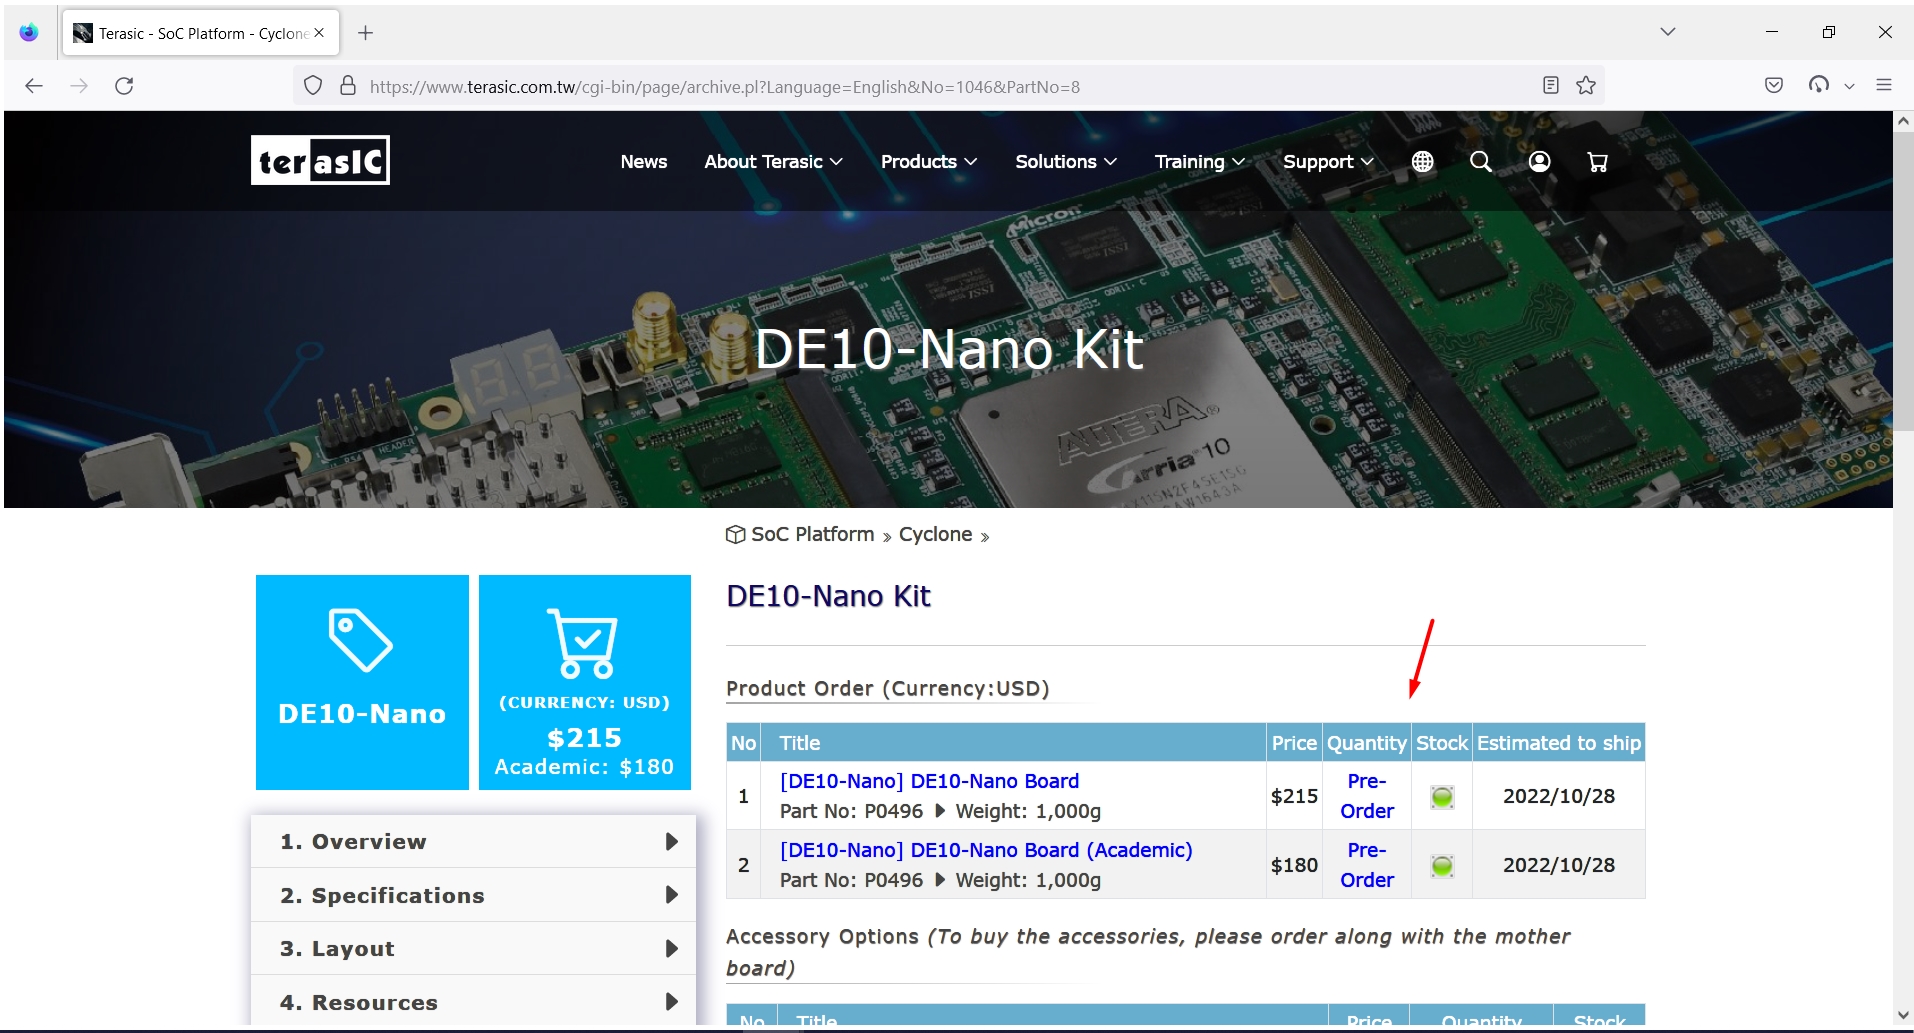The image size is (1914, 1033).
Task: Open a new browser tab
Action: pyautogui.click(x=366, y=33)
